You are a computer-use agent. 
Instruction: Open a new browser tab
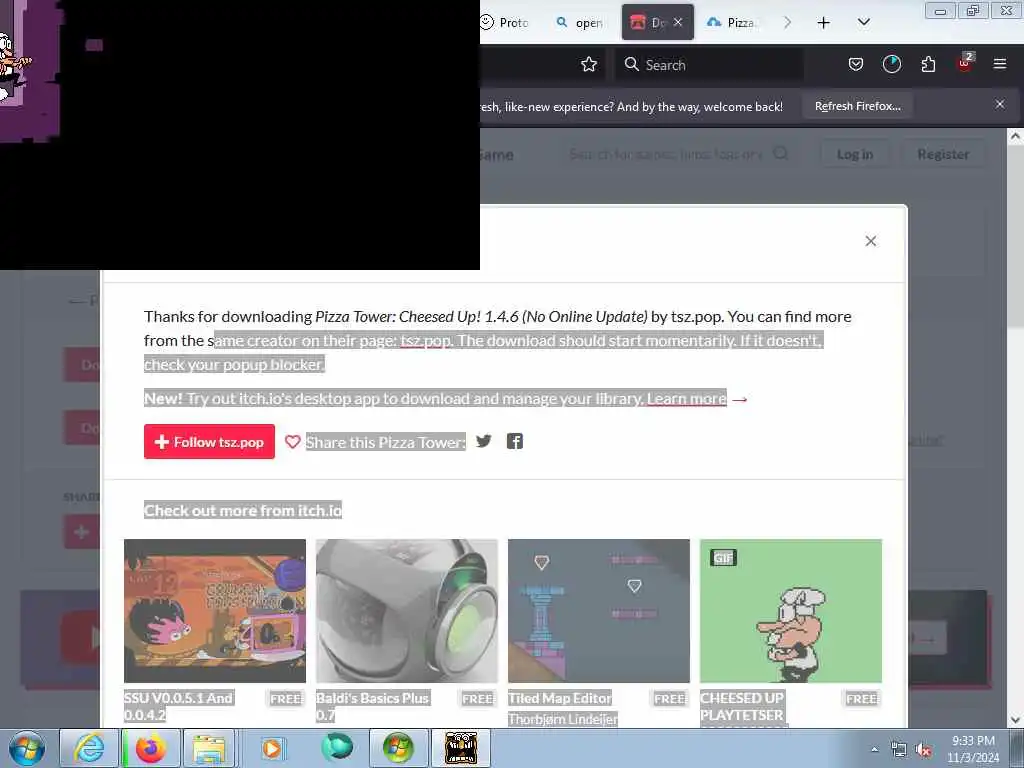pyautogui.click(x=824, y=23)
